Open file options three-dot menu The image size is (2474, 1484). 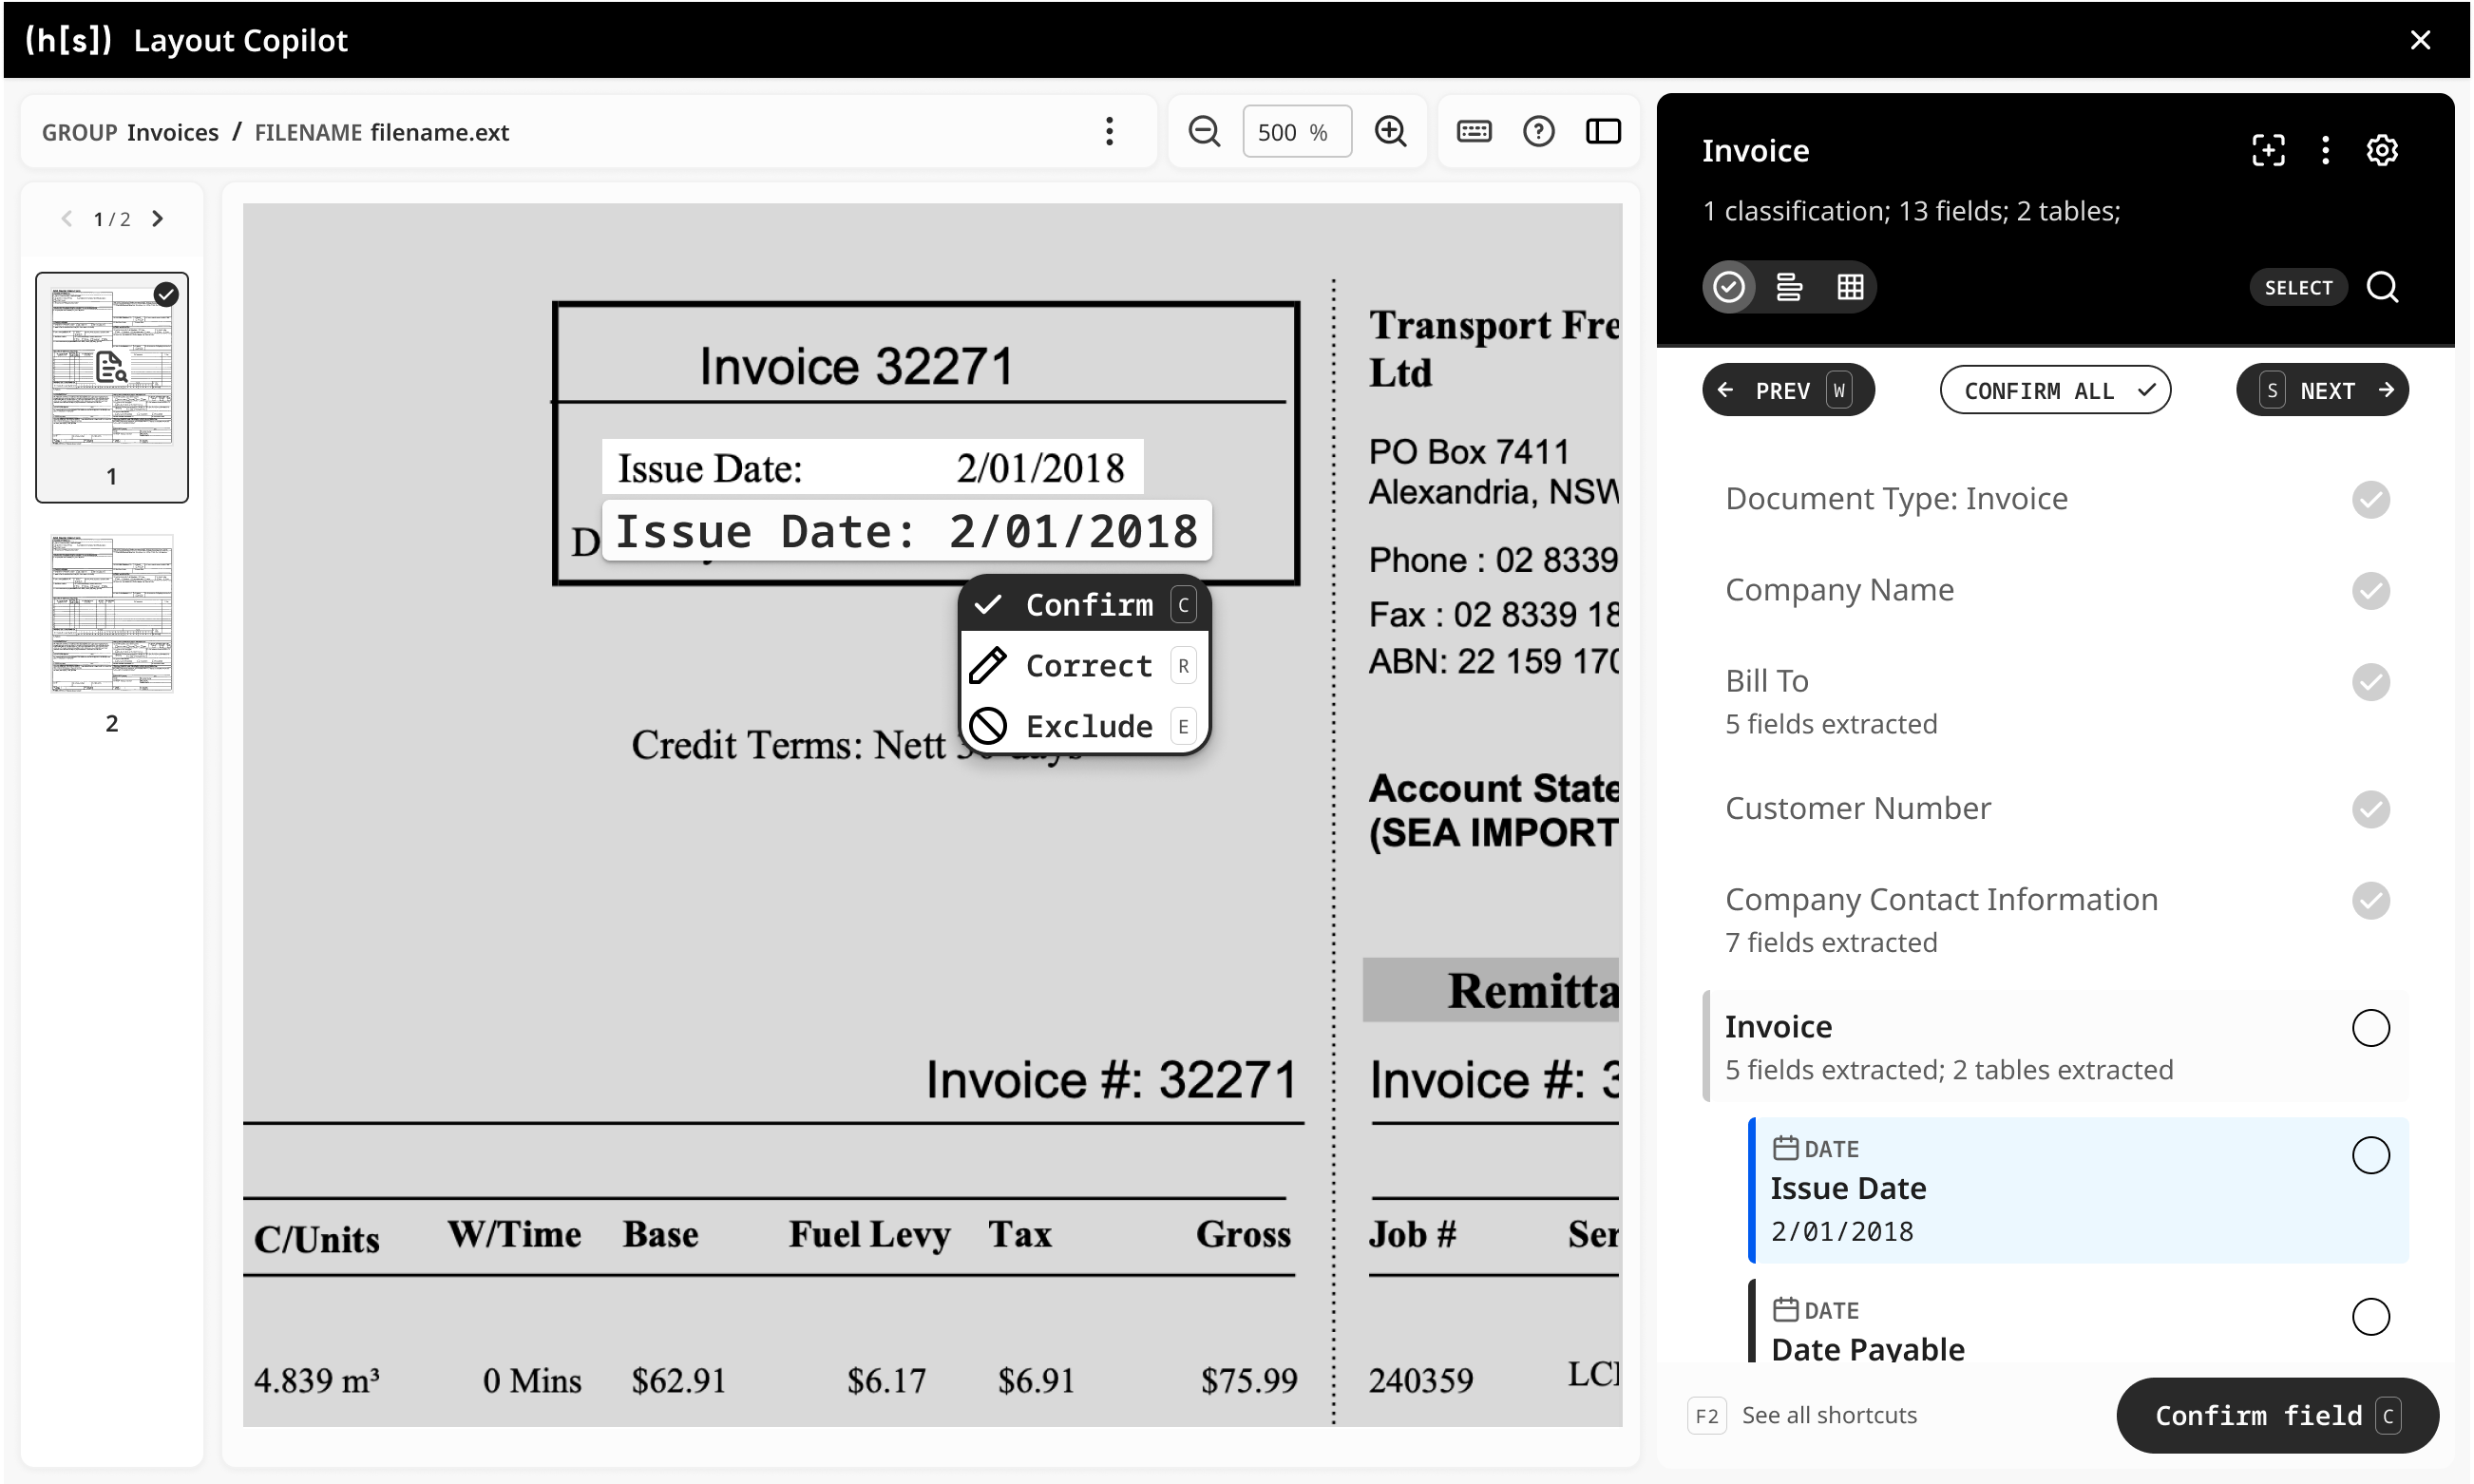point(1109,131)
